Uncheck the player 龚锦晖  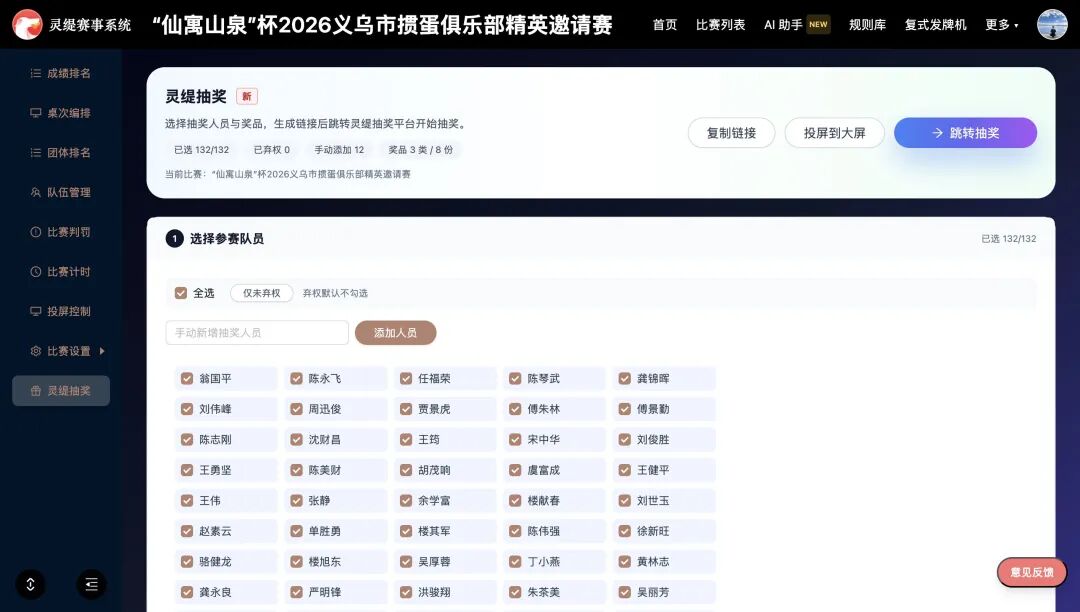[625, 379]
